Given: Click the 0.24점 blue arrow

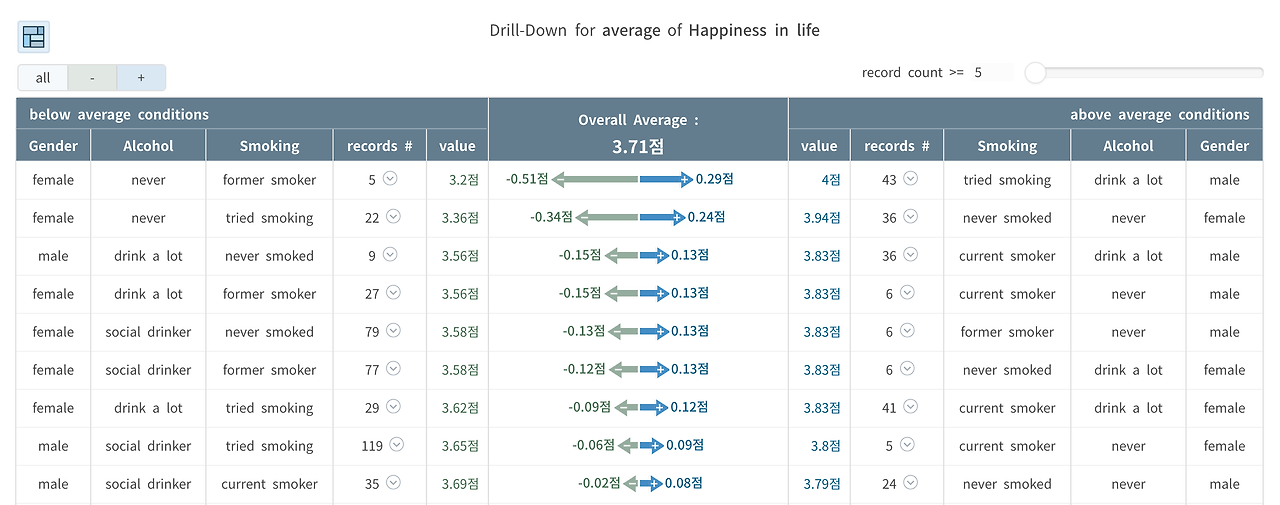Looking at the screenshot, I should point(661,217).
